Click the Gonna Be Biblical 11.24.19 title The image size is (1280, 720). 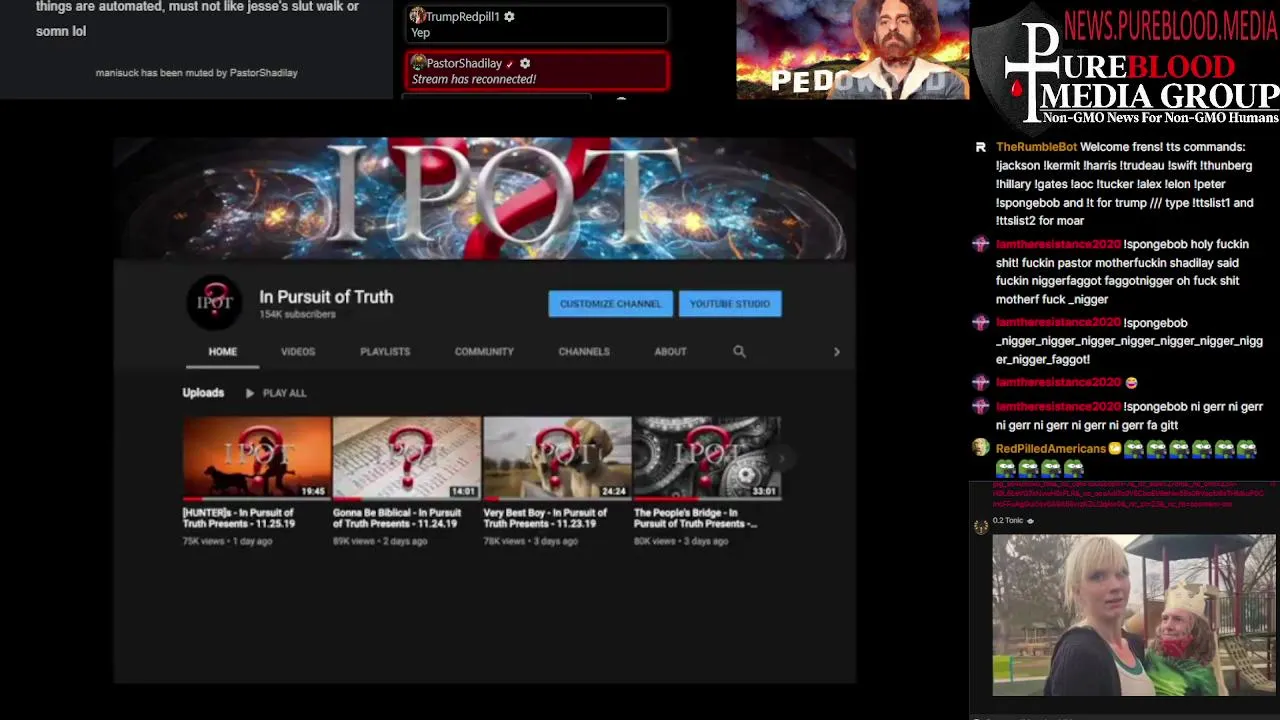(397, 518)
